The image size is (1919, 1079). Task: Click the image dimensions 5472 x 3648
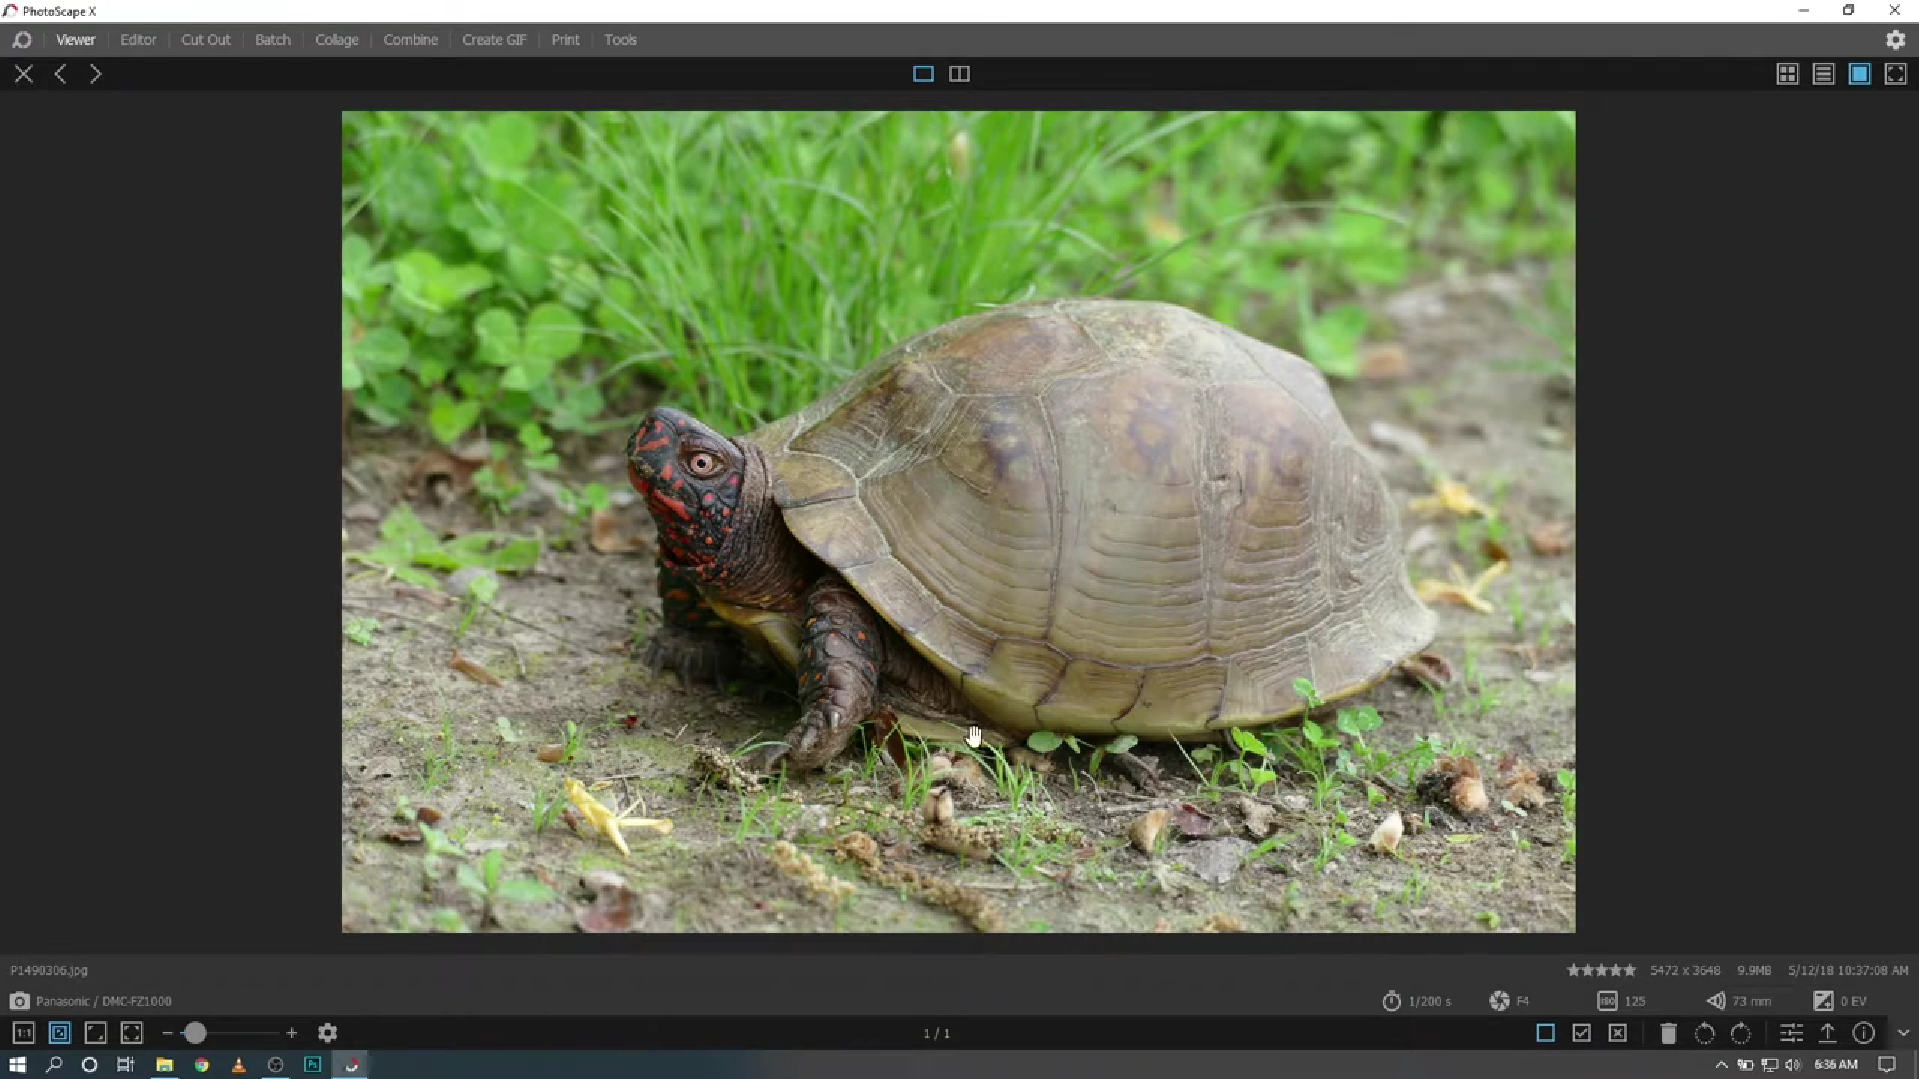pyautogui.click(x=1685, y=970)
